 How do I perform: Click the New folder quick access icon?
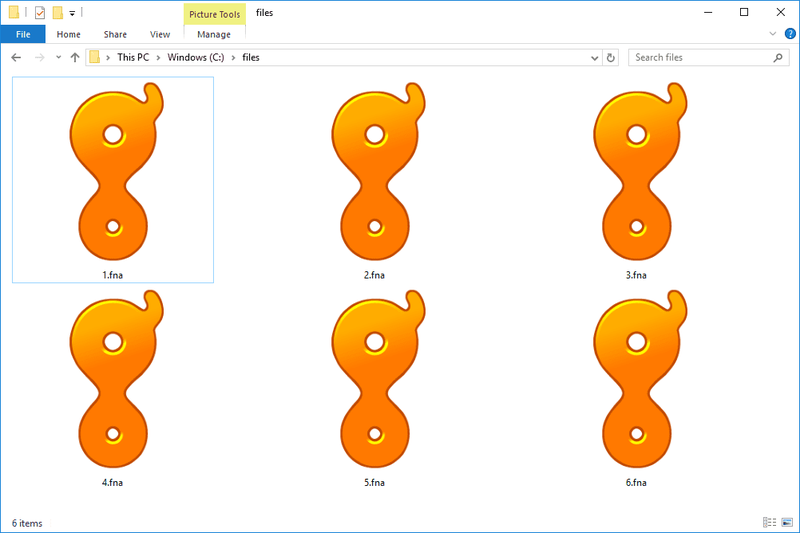click(58, 13)
